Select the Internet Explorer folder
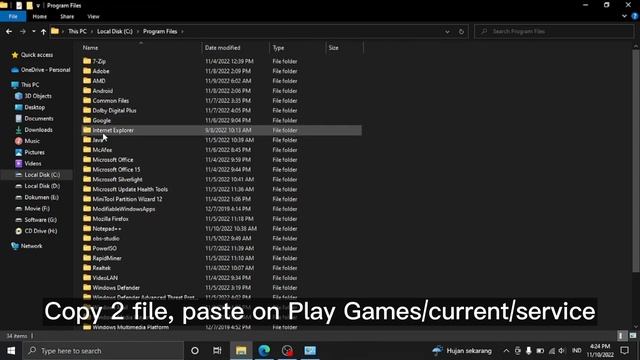Viewport: 640px width, 360px height. click(x=113, y=130)
